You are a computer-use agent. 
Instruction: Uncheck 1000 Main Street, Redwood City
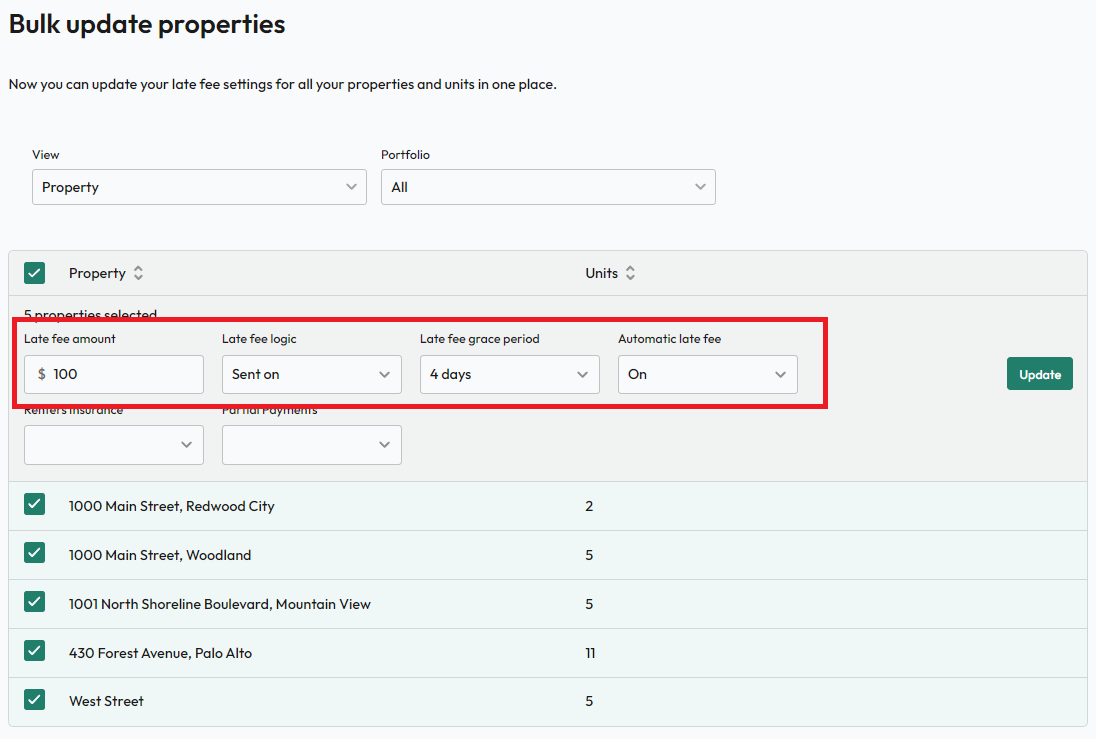coord(34,504)
